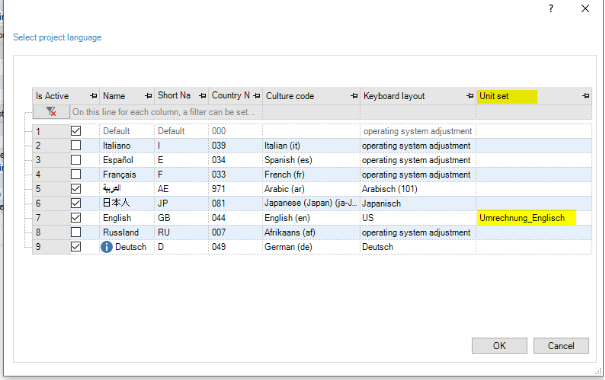Enable the Français language checkbox

76,174
